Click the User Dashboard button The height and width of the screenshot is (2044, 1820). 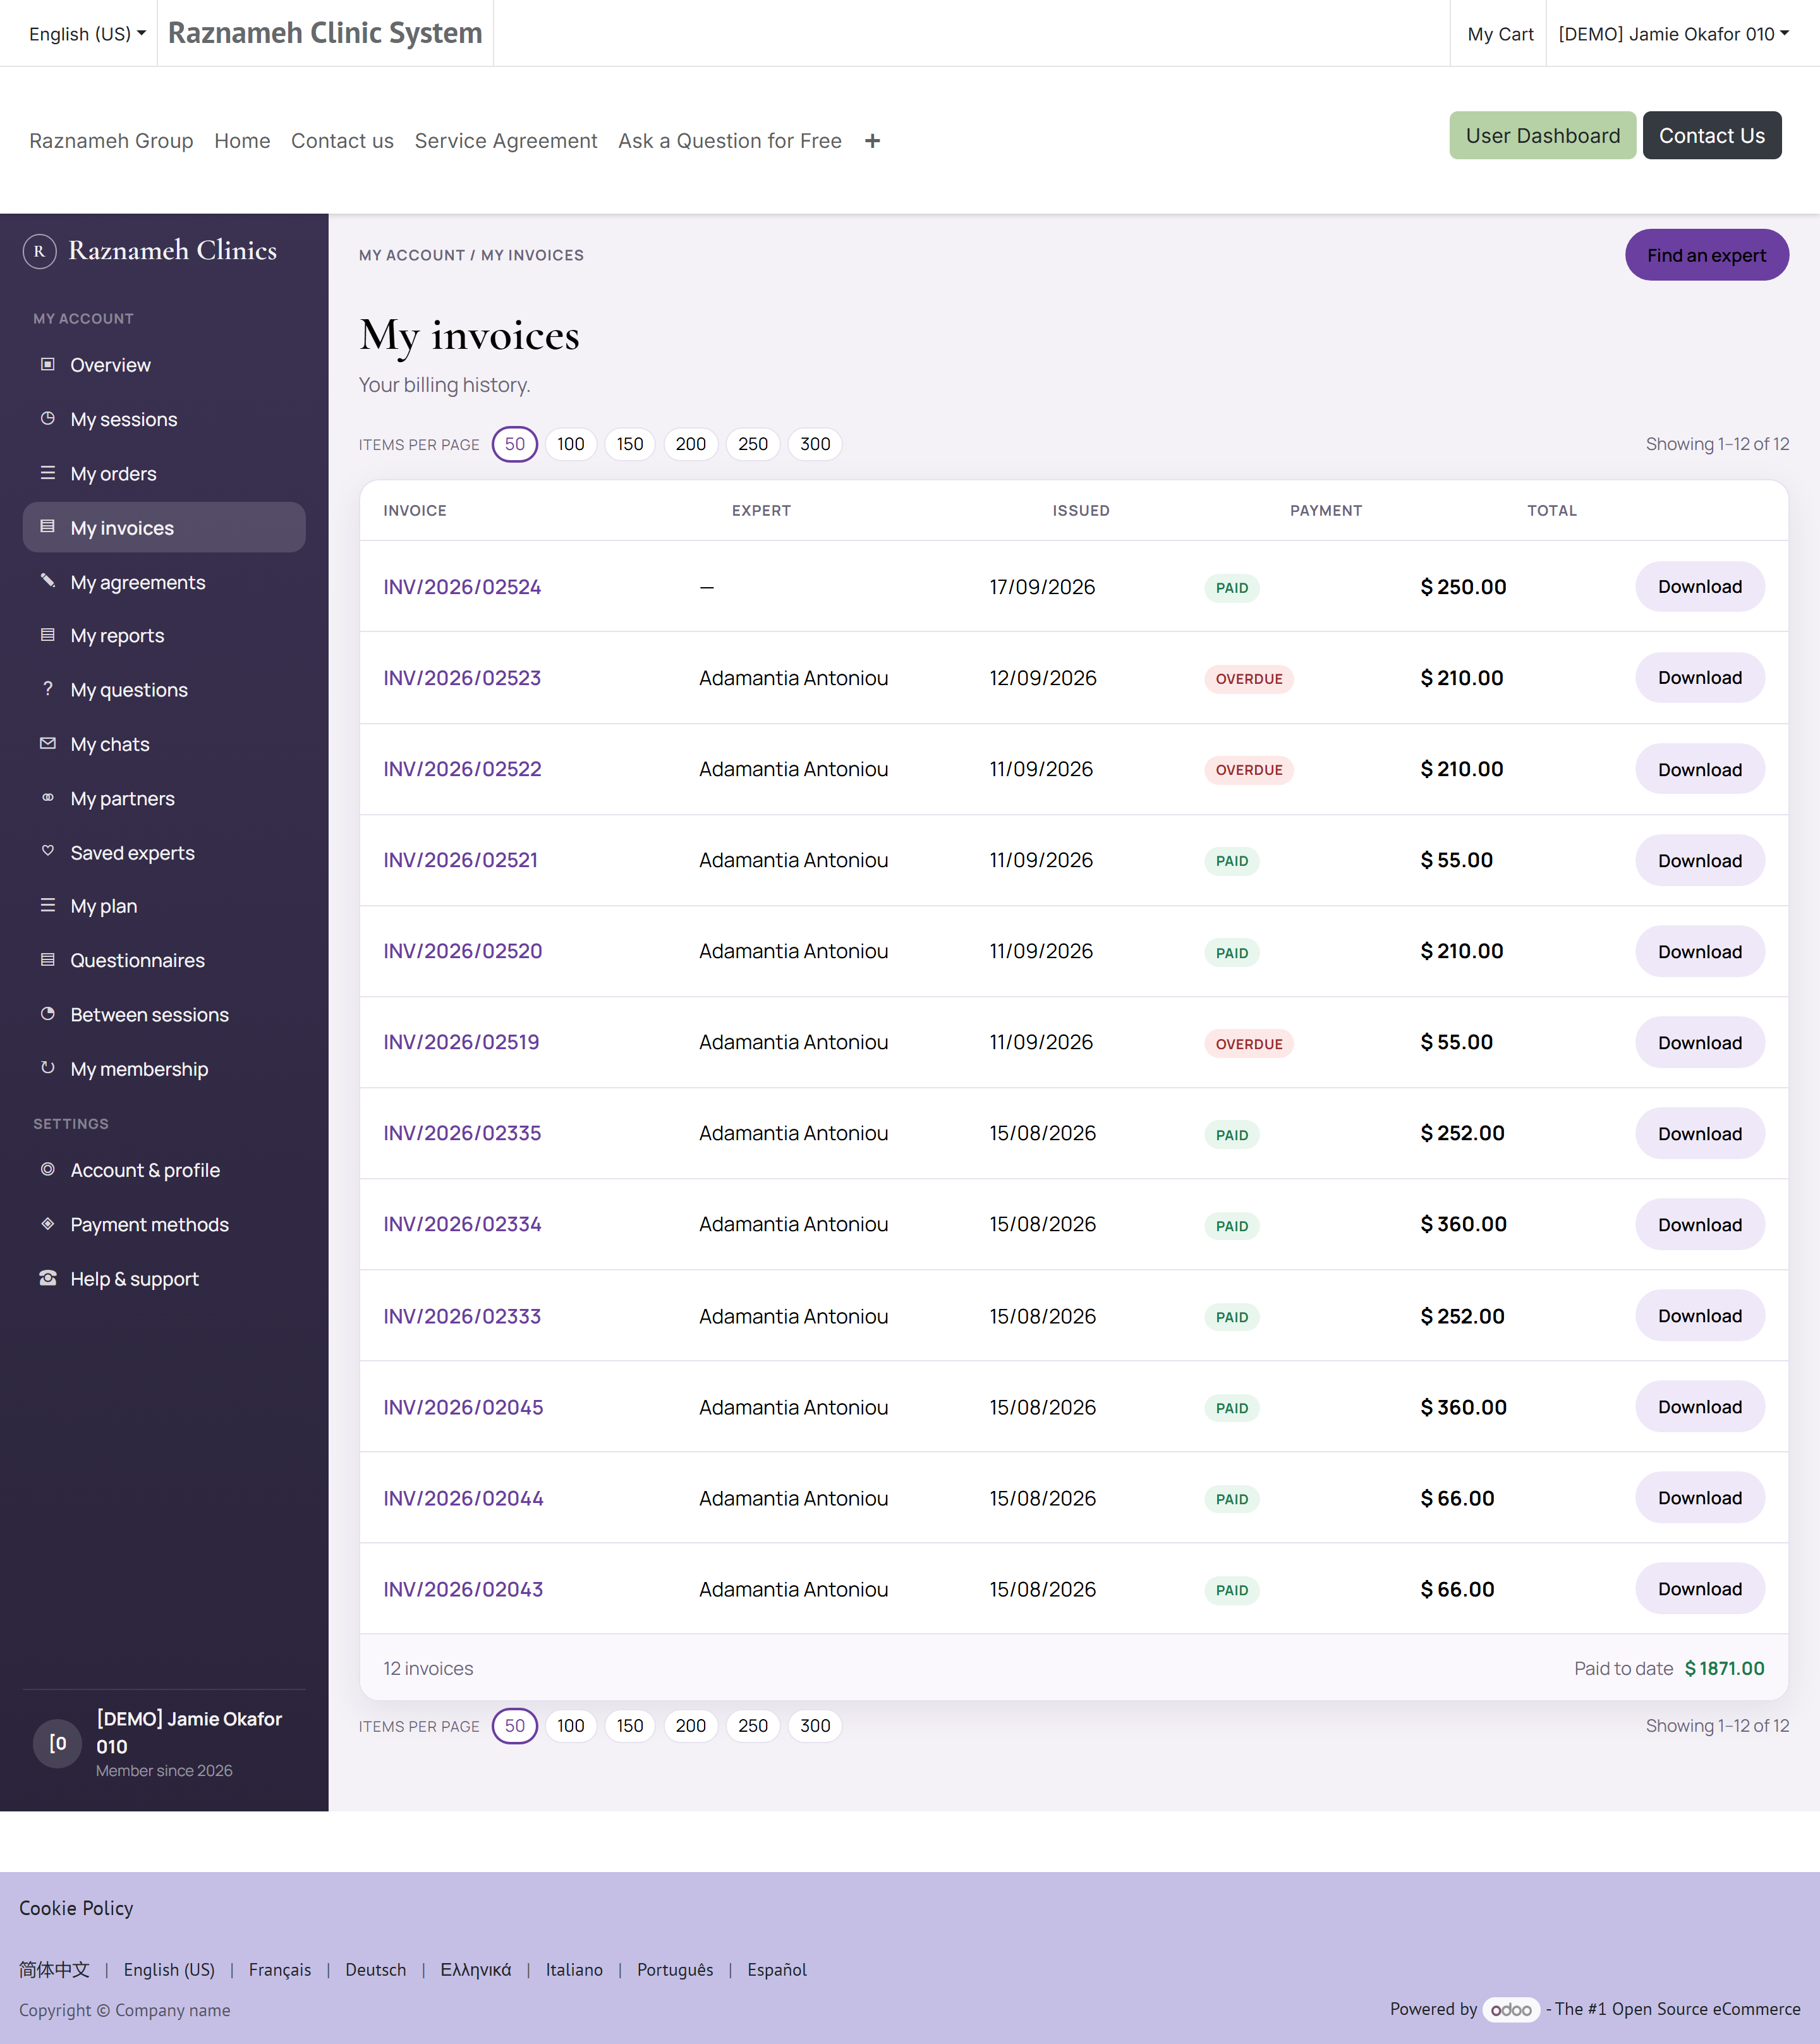tap(1543, 135)
